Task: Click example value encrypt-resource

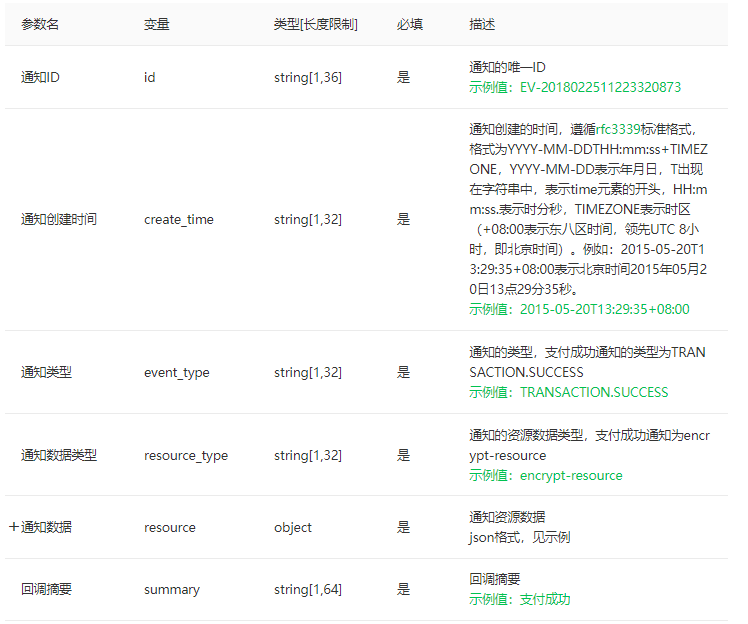Action: [571, 476]
